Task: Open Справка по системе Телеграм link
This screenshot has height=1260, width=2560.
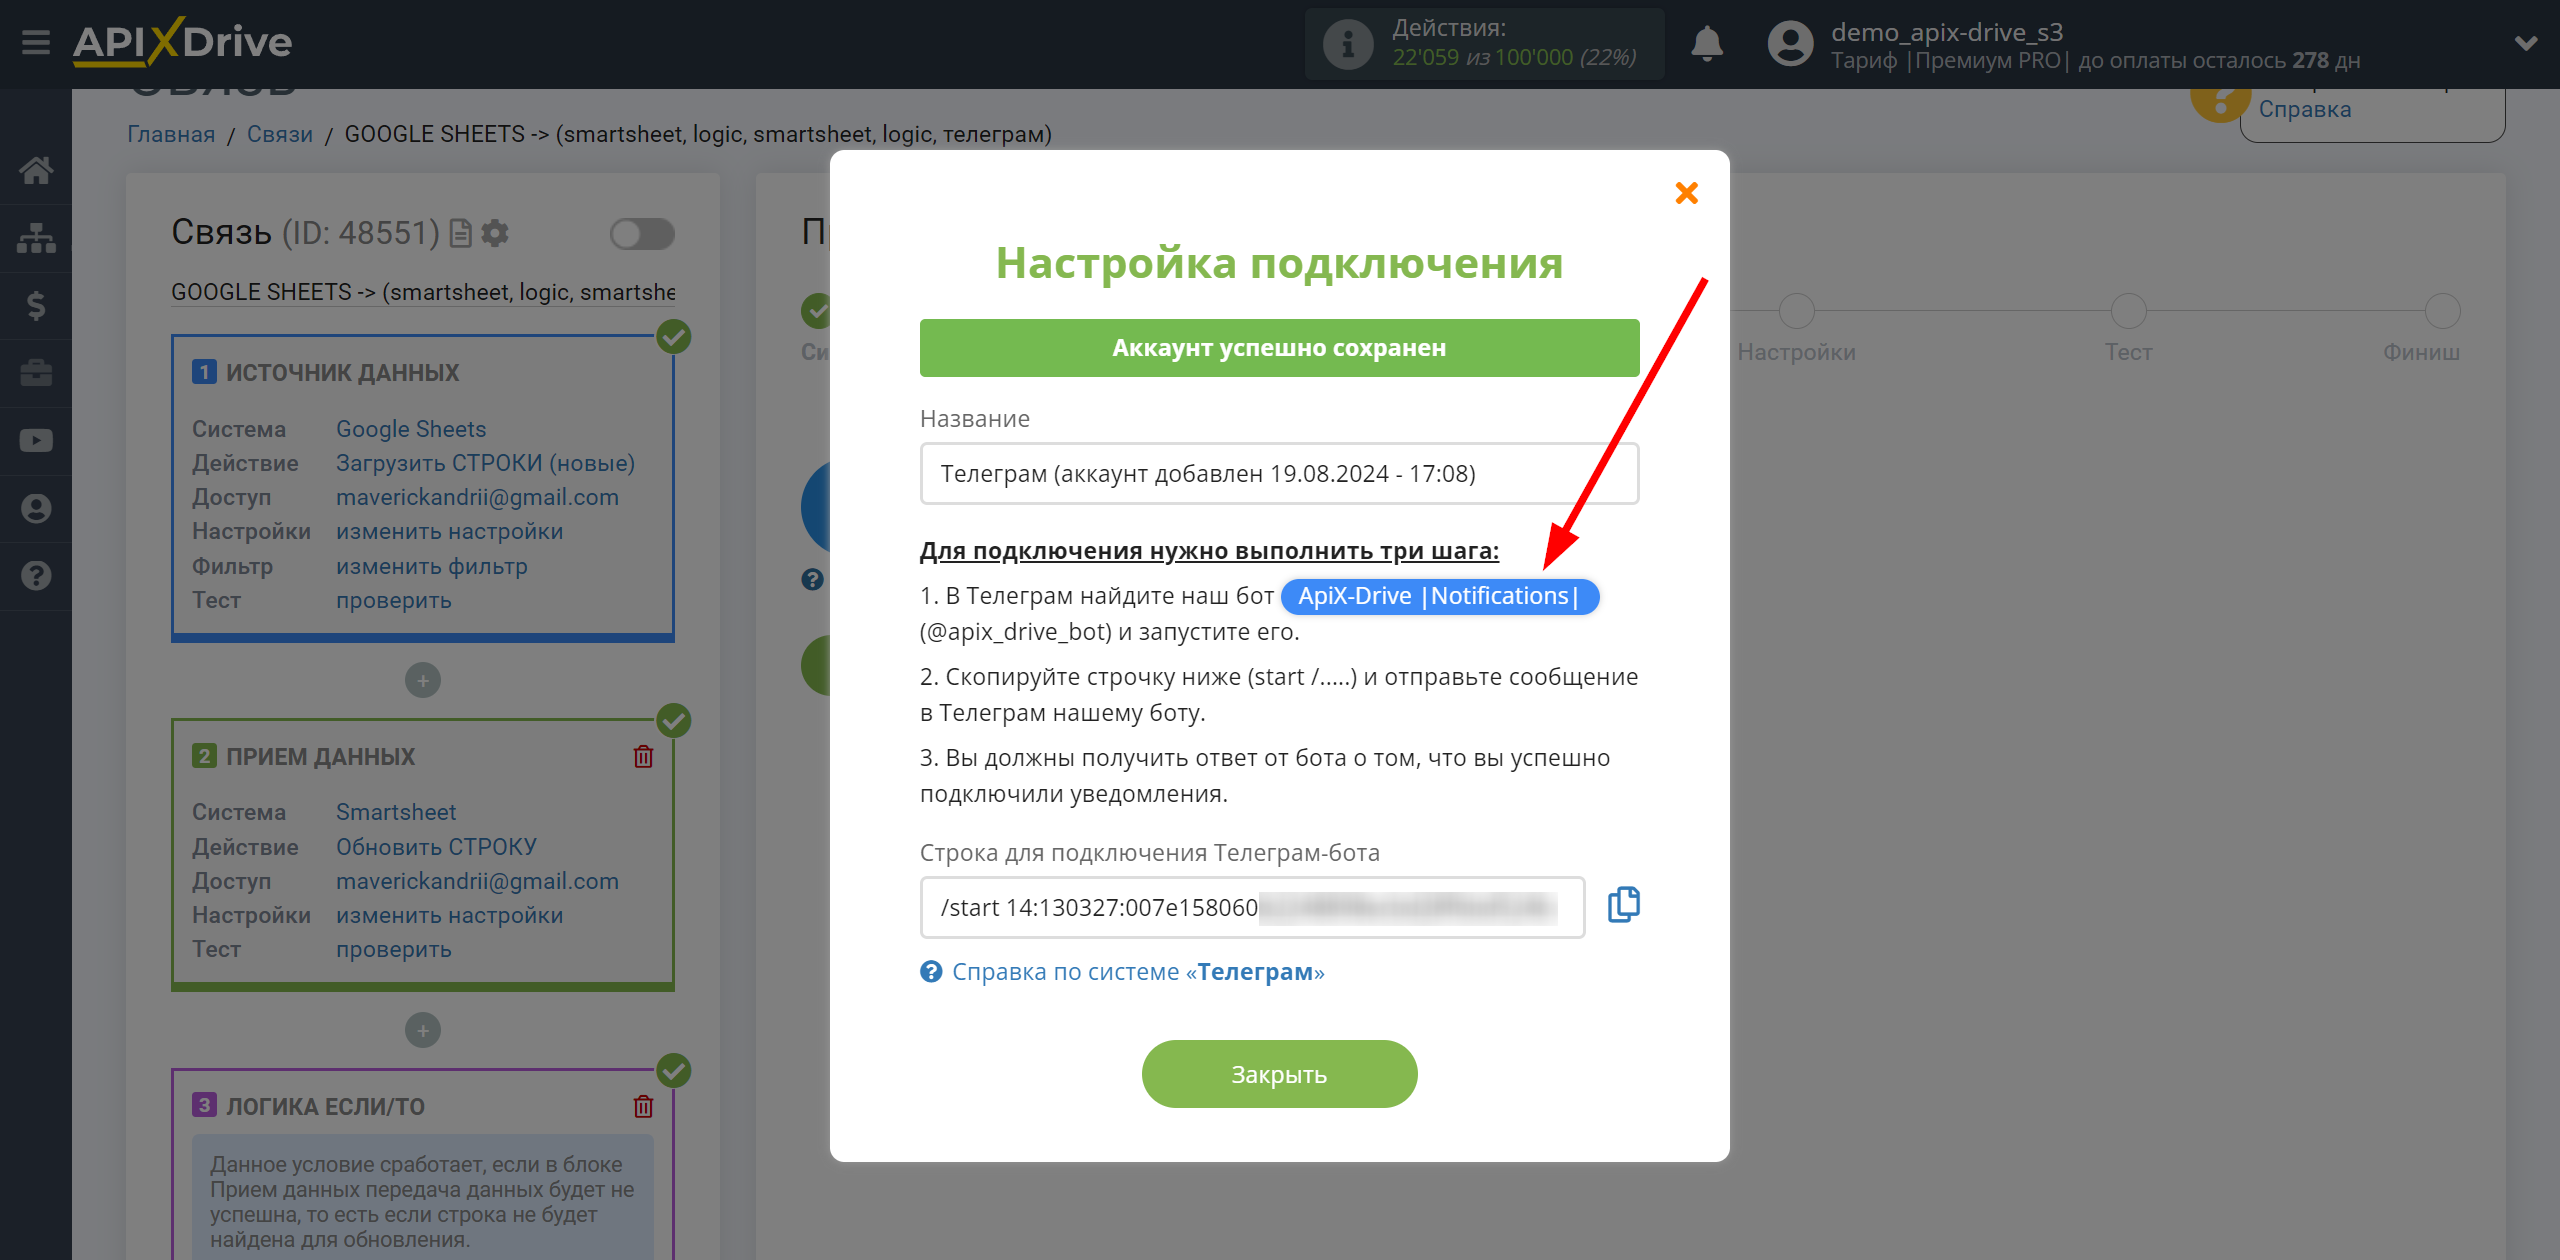Action: tap(1138, 972)
